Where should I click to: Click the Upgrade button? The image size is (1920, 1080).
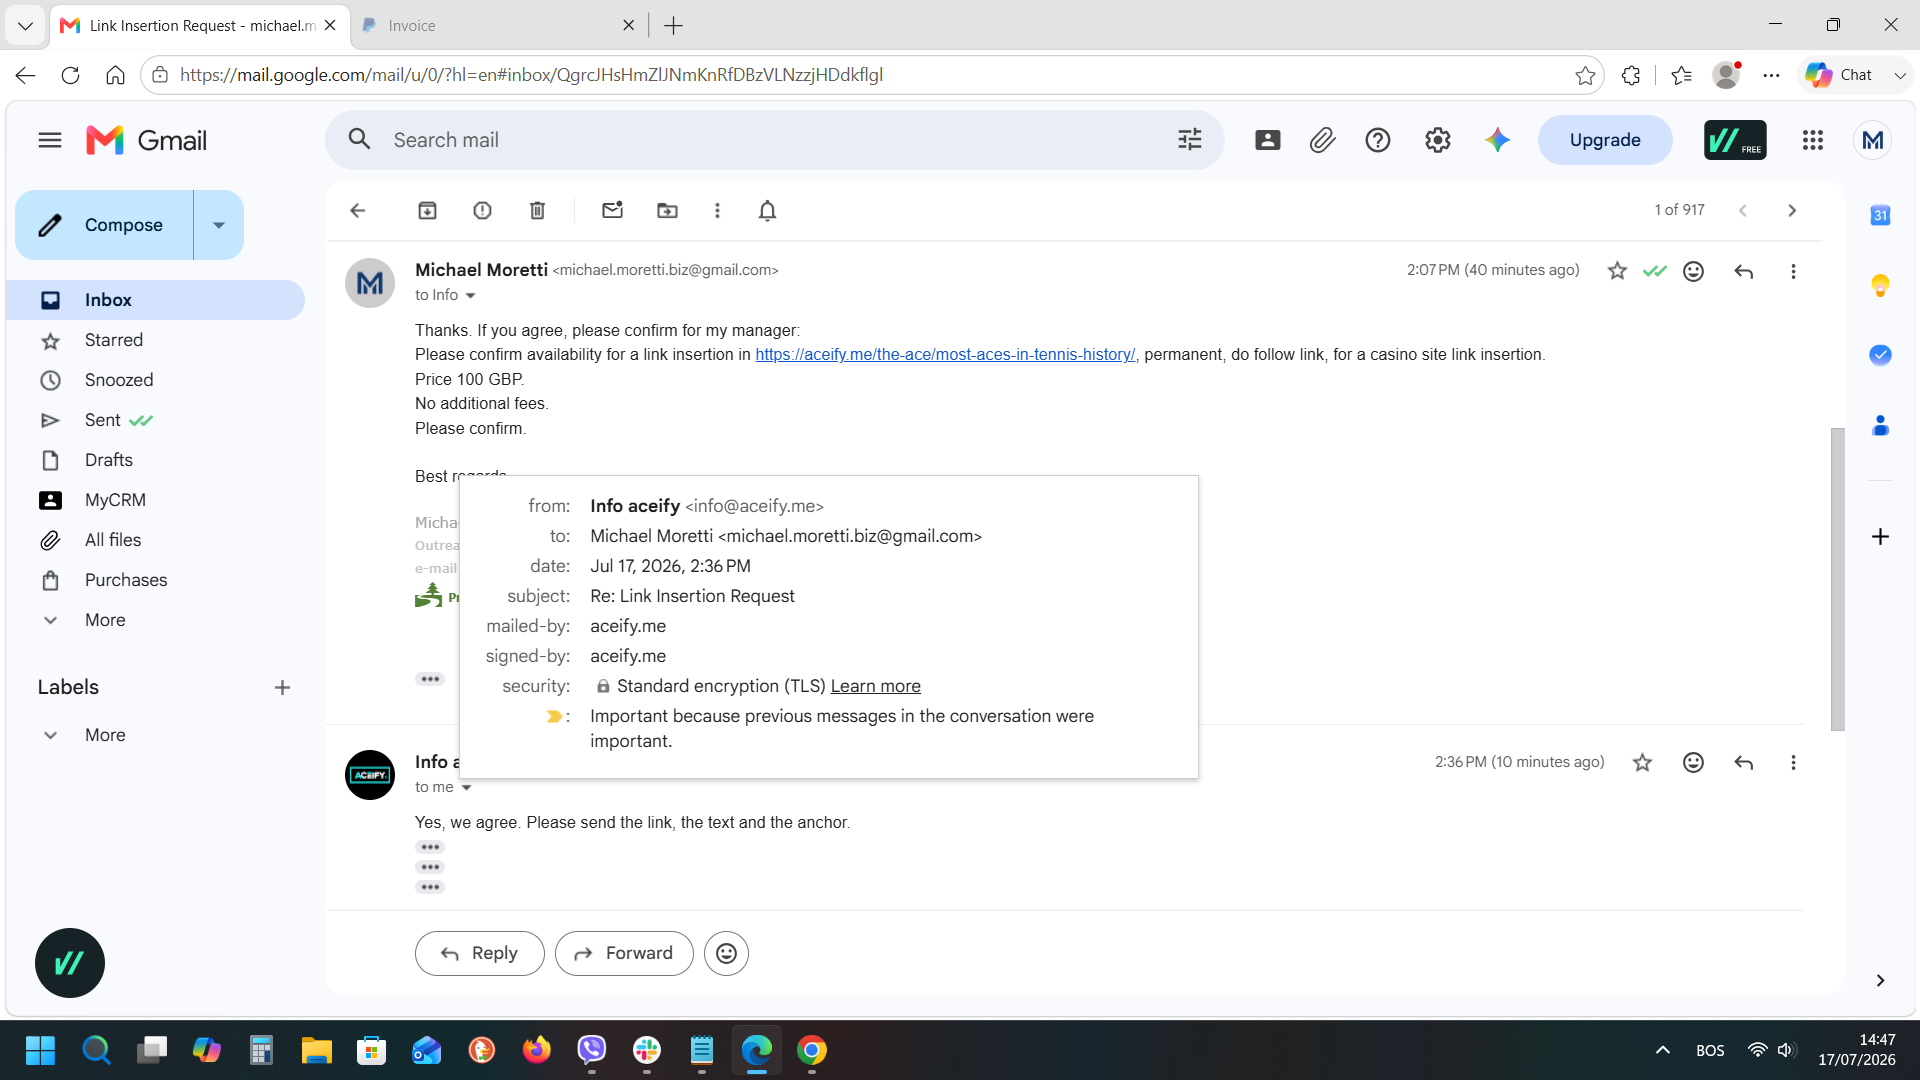(1605, 140)
